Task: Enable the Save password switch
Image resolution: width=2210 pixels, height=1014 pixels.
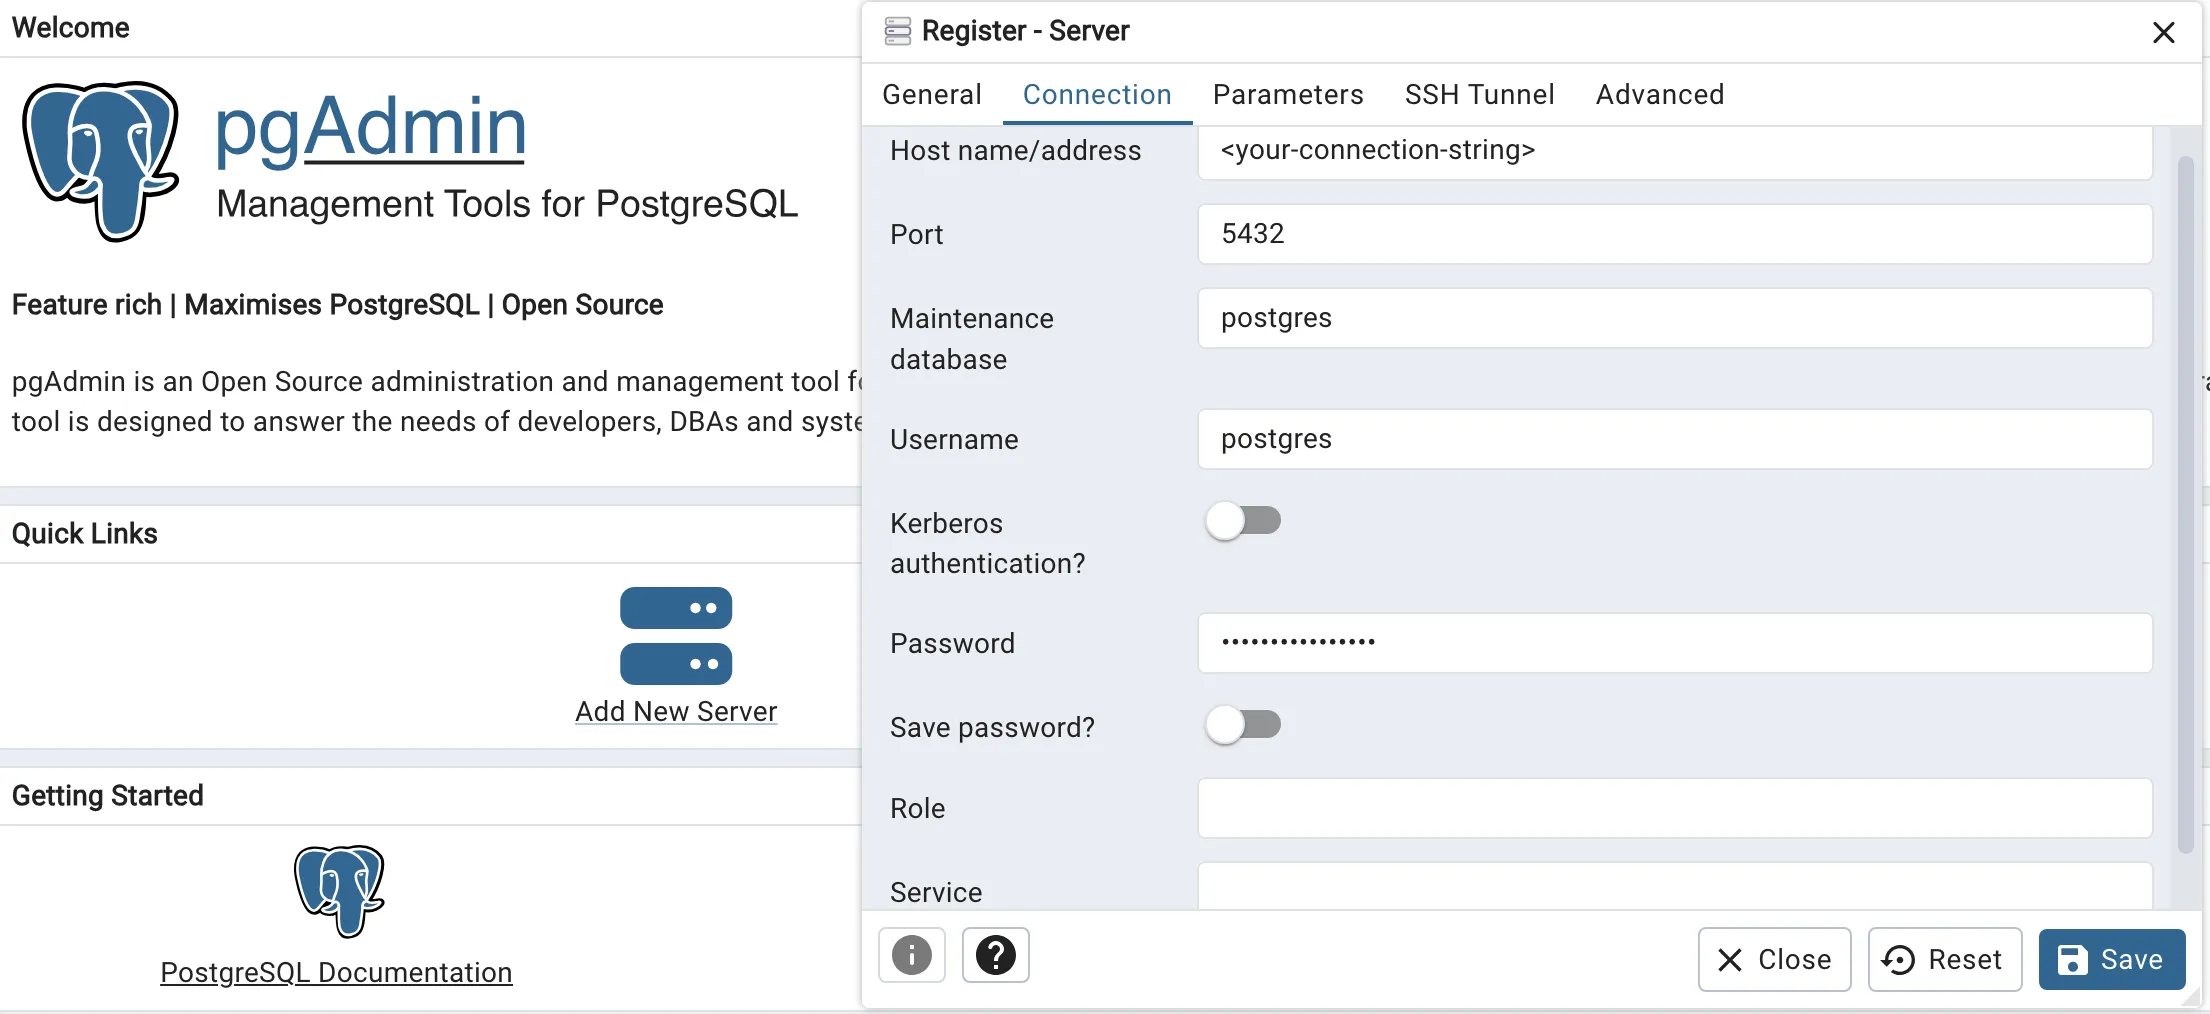Action: pyautogui.click(x=1243, y=724)
